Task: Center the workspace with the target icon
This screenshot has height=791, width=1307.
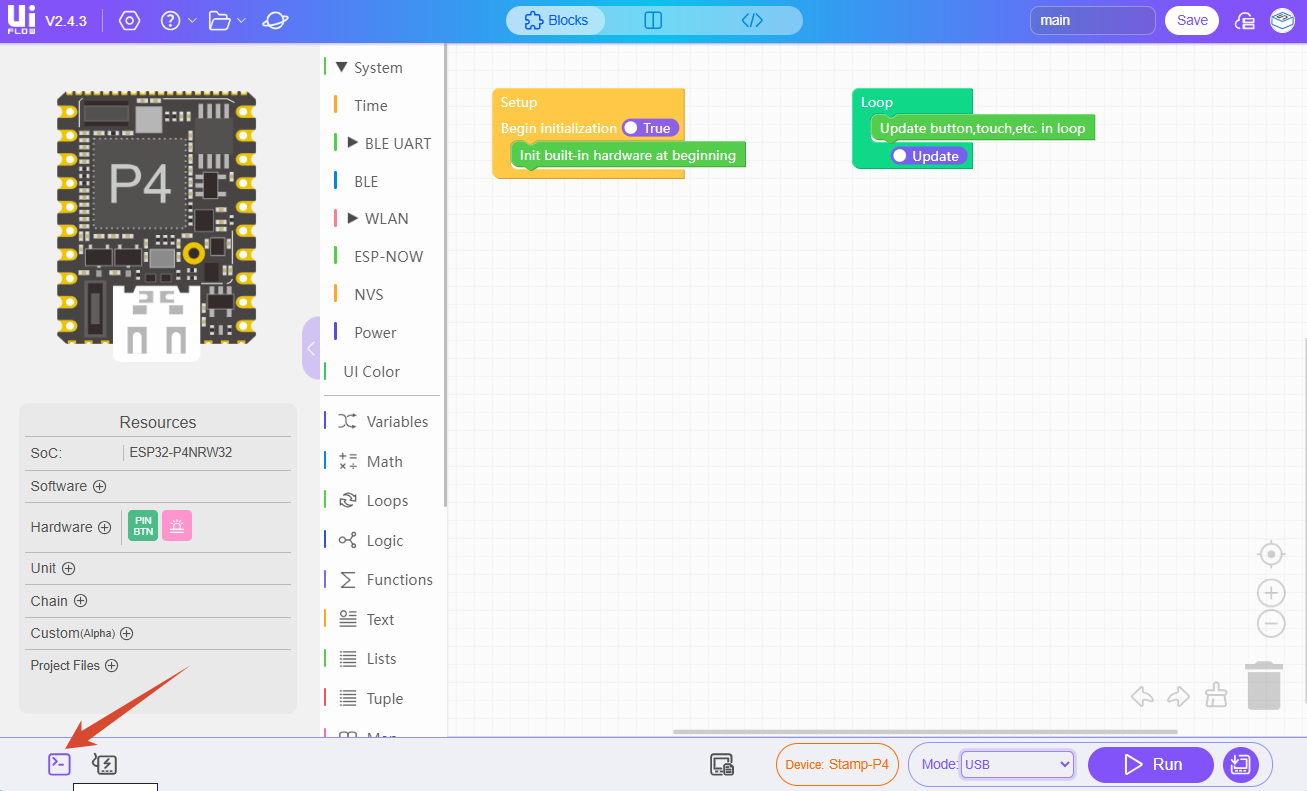Action: tap(1270, 554)
